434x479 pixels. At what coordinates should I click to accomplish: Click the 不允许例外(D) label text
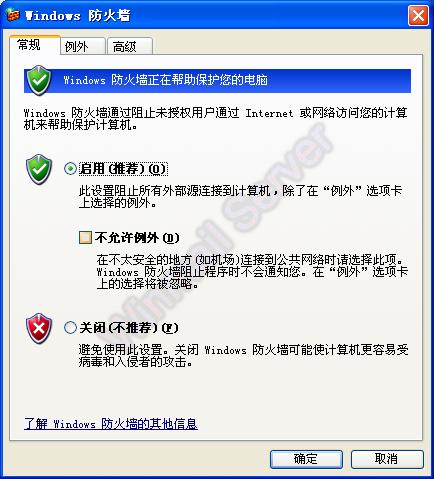tap(137, 238)
